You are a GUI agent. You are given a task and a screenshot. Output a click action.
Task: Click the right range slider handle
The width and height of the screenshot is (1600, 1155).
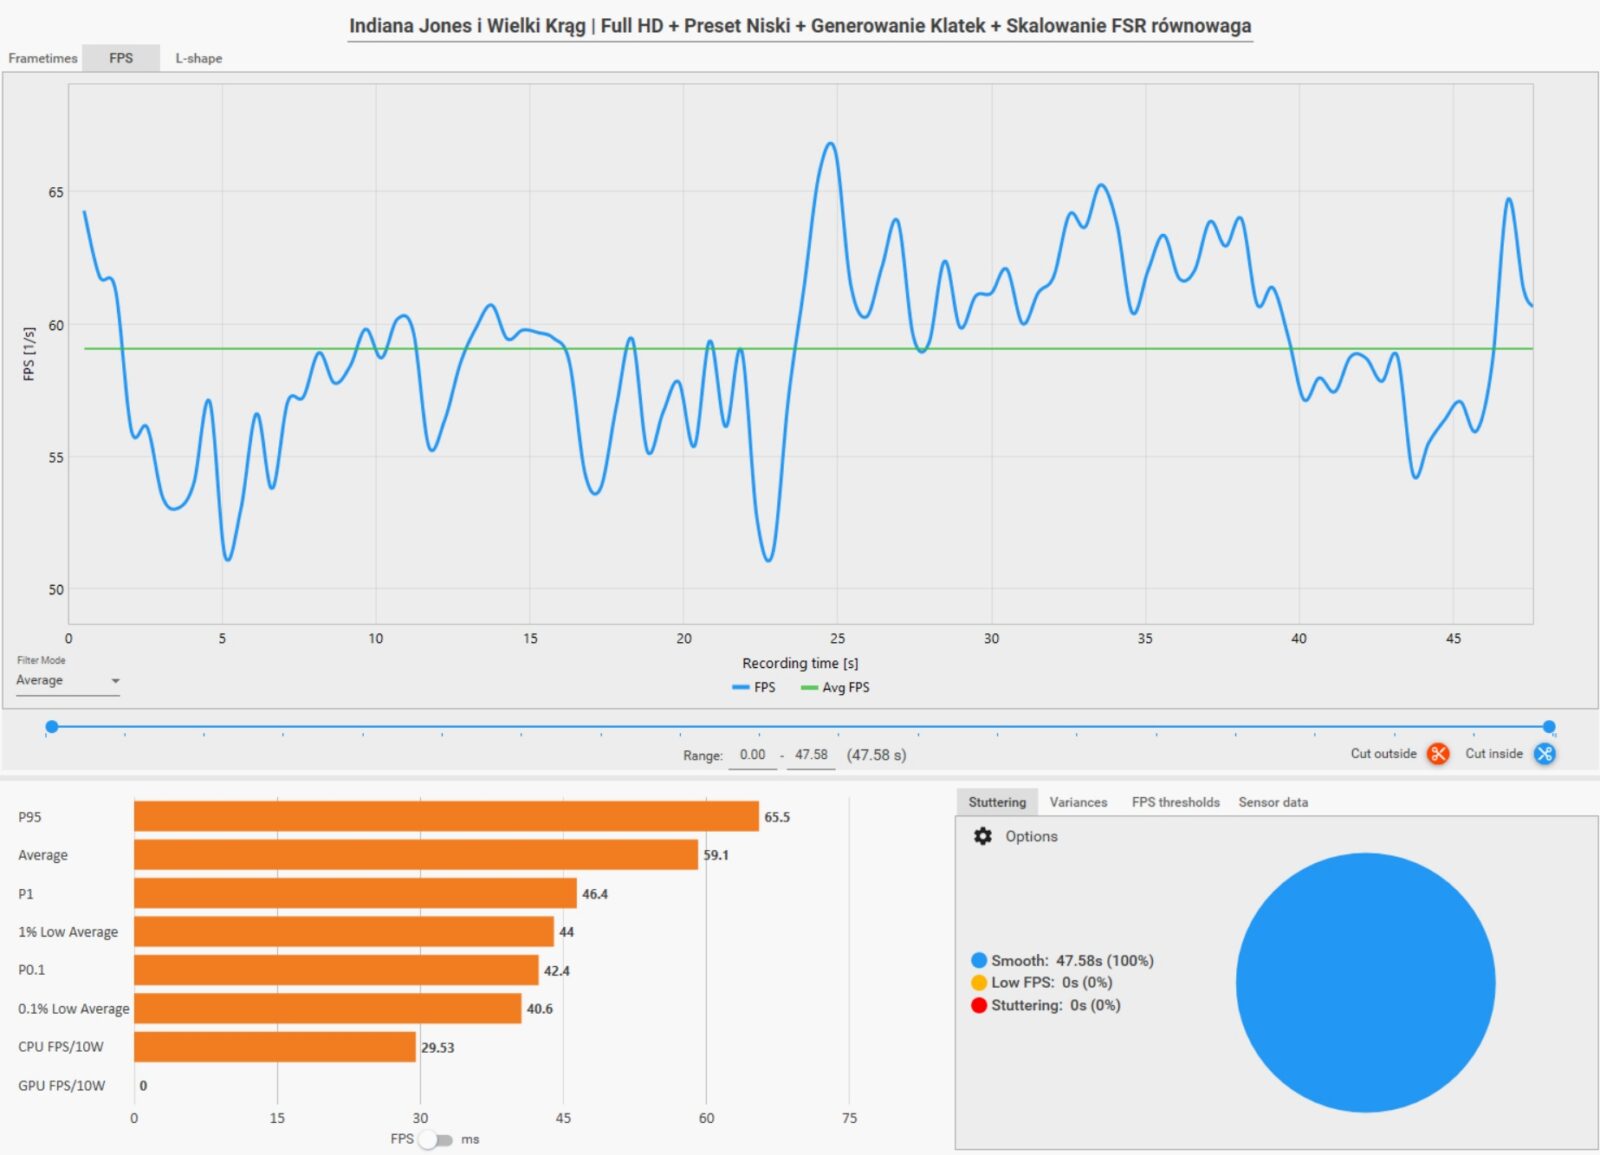[x=1548, y=727]
